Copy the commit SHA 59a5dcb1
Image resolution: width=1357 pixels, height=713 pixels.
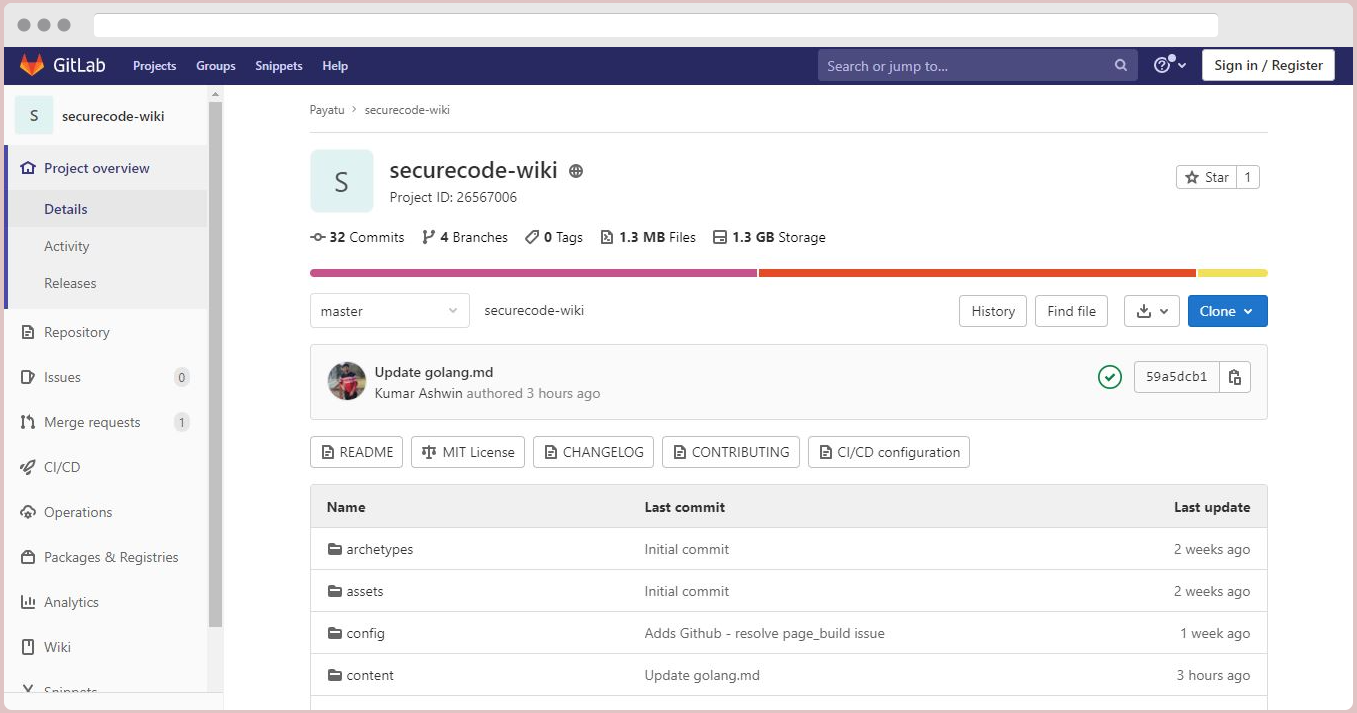point(1236,377)
